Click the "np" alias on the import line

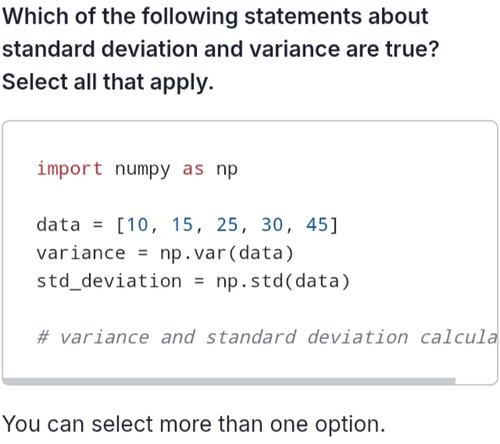[227, 170]
